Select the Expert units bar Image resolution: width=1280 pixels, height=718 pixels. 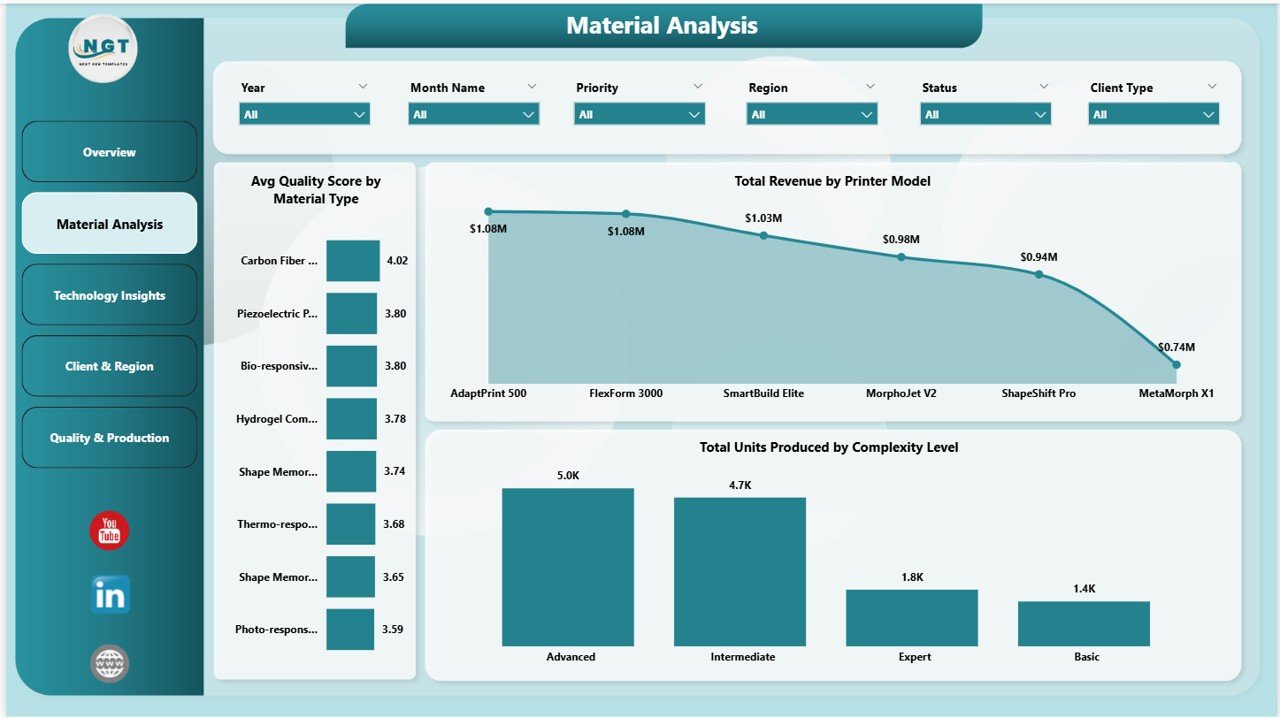point(911,618)
